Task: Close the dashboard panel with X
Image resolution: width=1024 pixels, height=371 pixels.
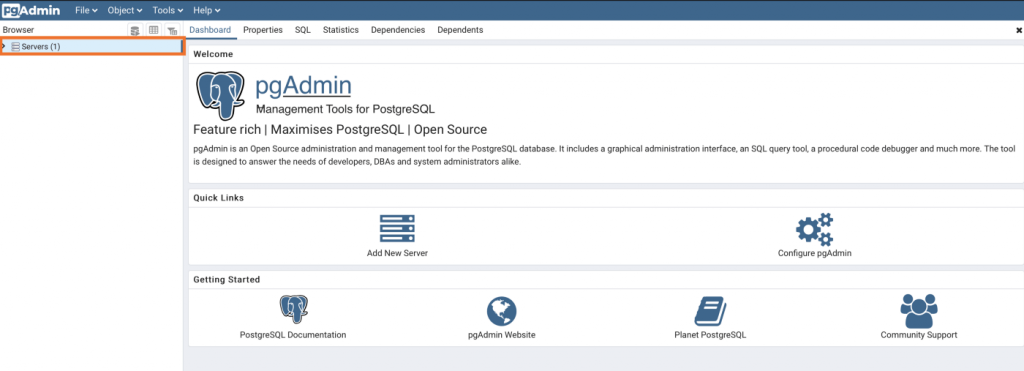Action: click(x=1019, y=31)
